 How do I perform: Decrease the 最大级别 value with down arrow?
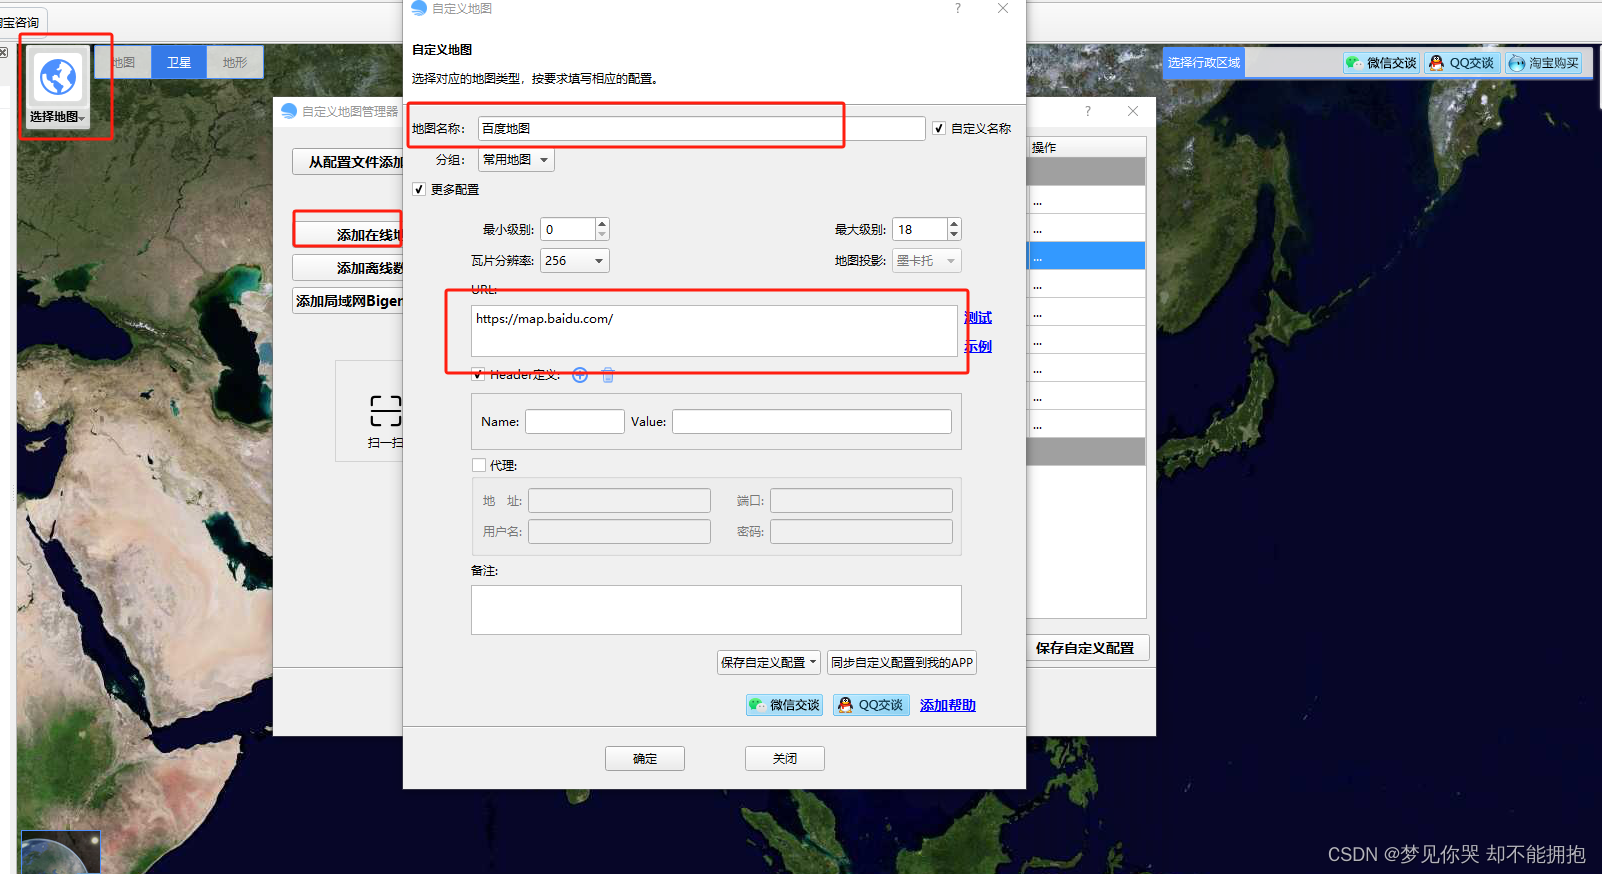click(954, 235)
